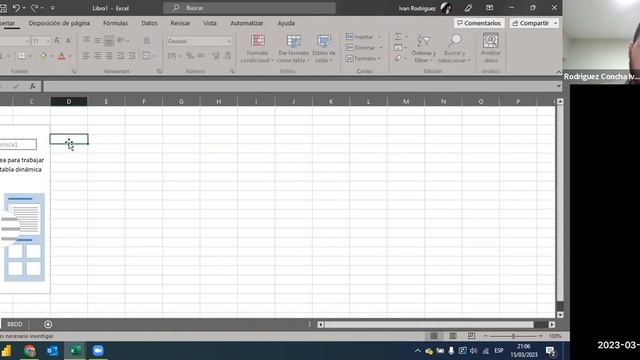
Task: Toggle align right button
Action: pos(109,56)
